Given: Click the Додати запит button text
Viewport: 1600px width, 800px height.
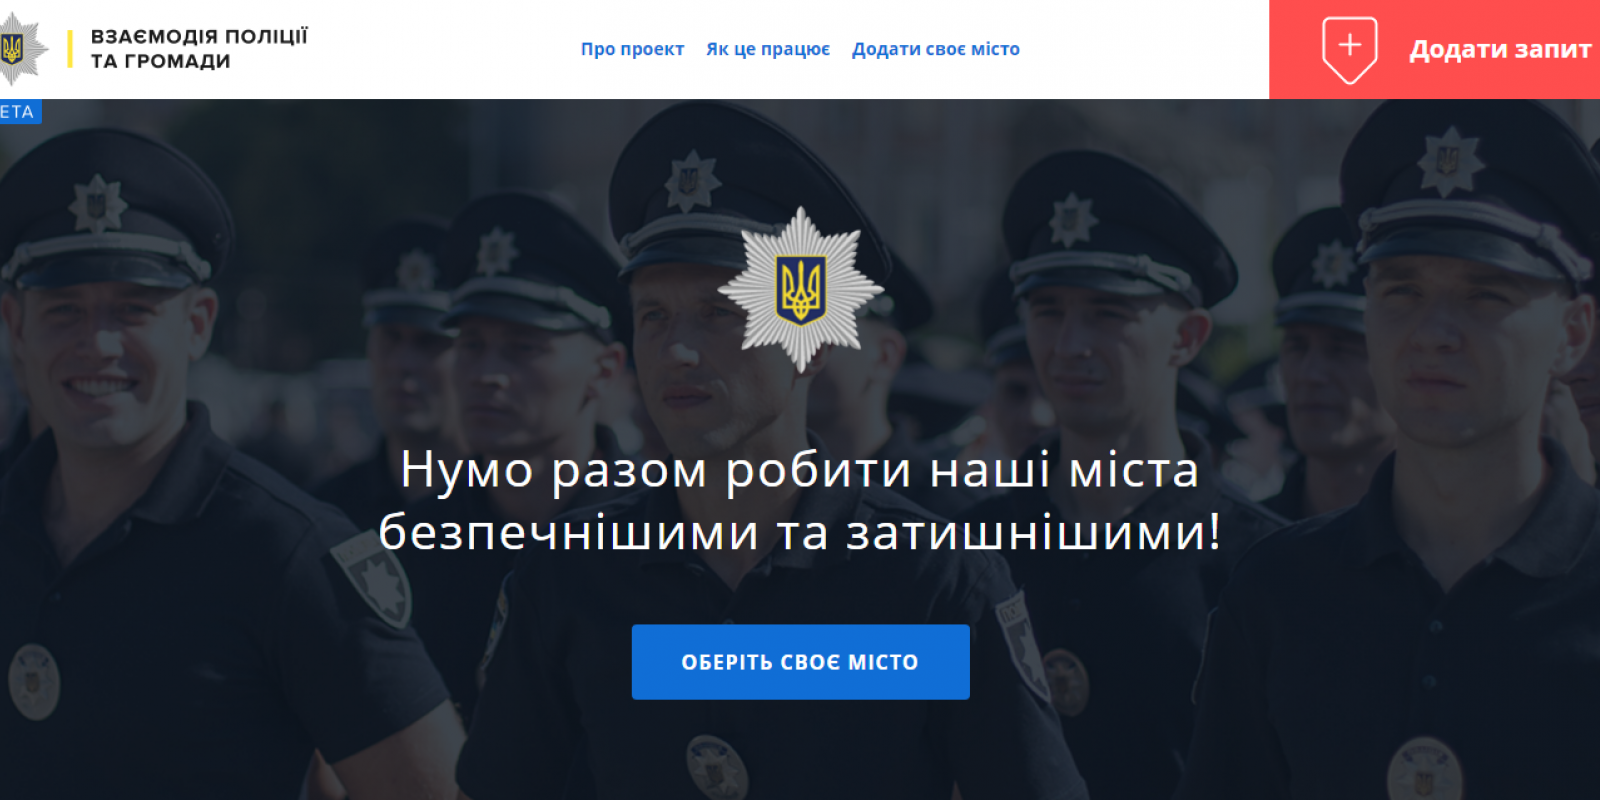Looking at the screenshot, I should (x=1500, y=49).
